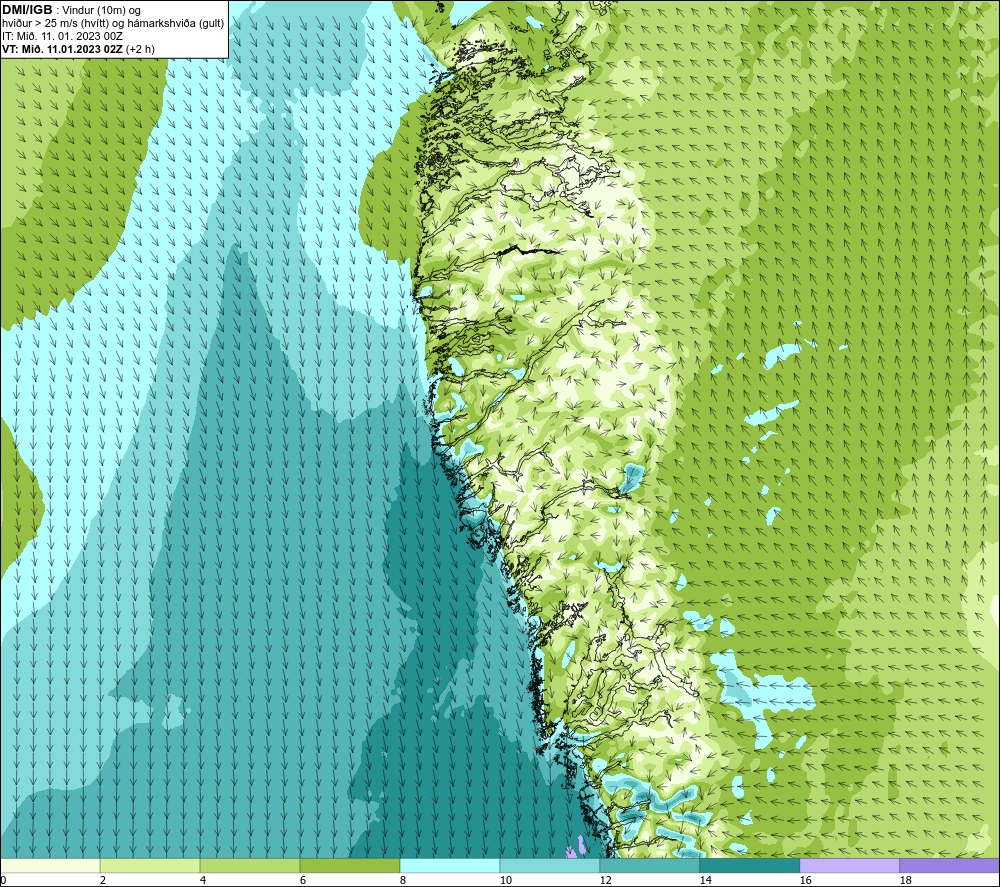Click the legend scale value 16

pos(805,881)
